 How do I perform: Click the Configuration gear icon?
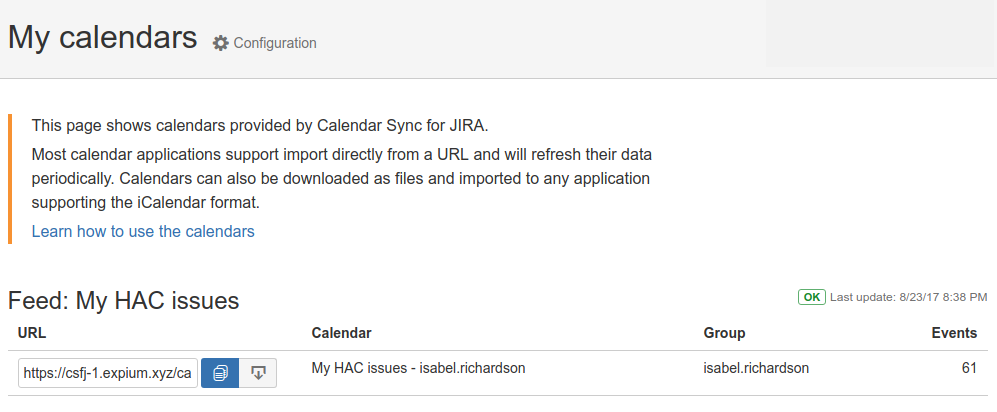click(x=221, y=43)
